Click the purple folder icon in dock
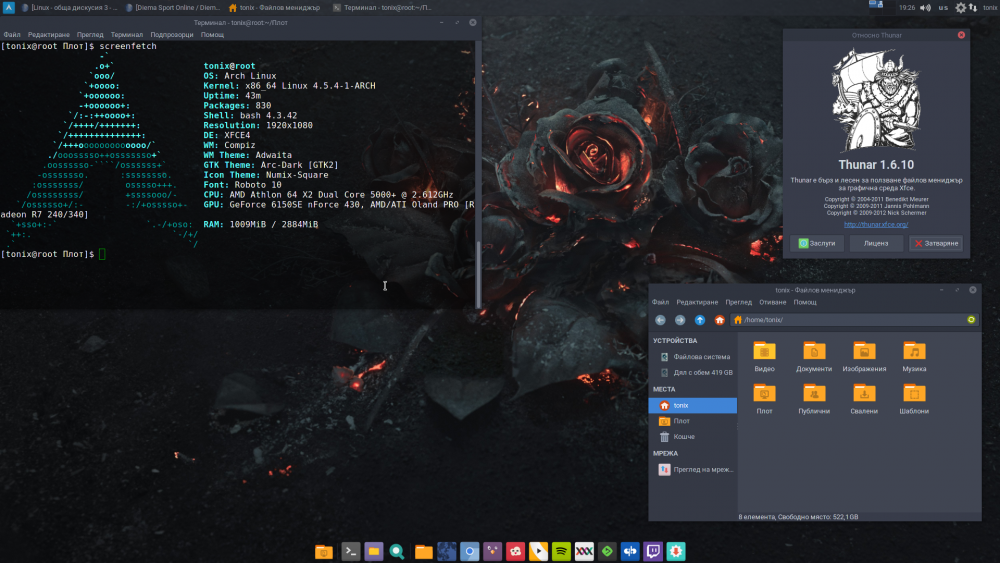The height and width of the screenshot is (563, 1000). [x=374, y=552]
